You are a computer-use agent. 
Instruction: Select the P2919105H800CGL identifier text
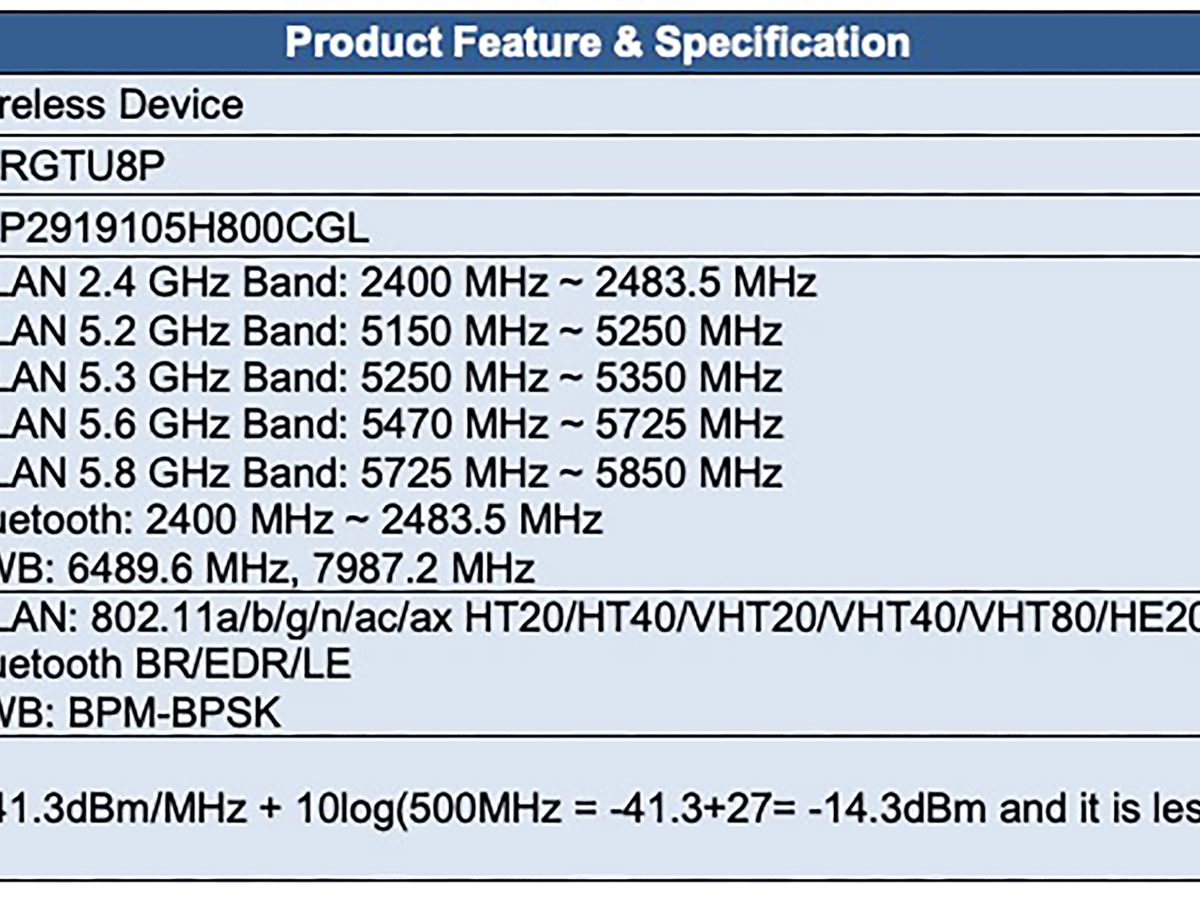coord(184,230)
